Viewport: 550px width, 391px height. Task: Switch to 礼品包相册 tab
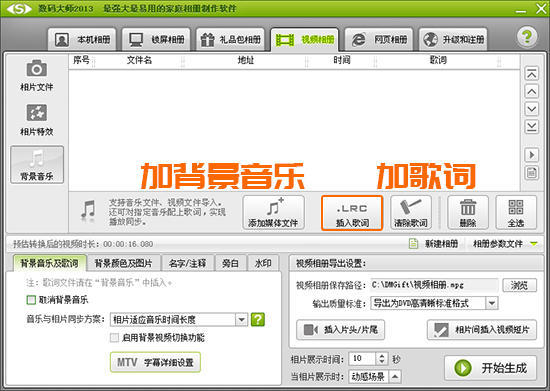(230, 40)
